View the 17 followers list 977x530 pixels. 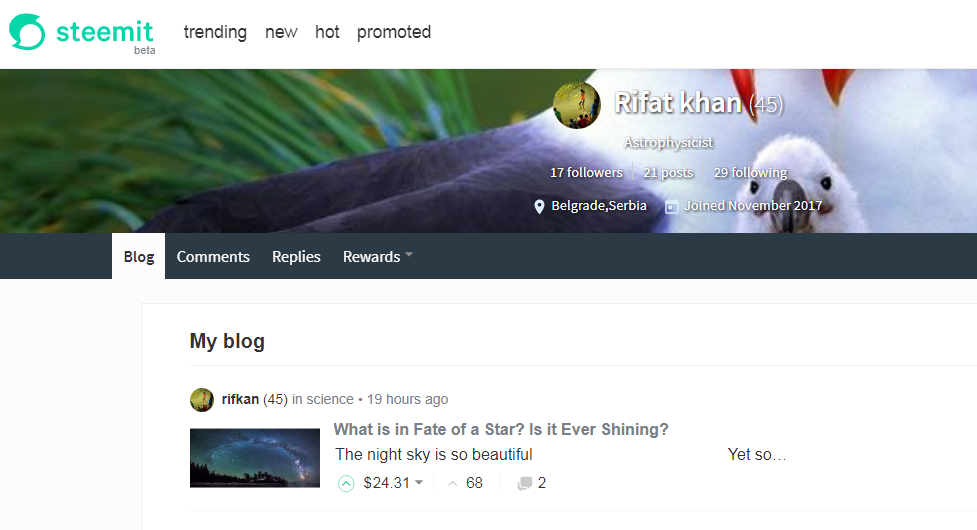point(586,173)
